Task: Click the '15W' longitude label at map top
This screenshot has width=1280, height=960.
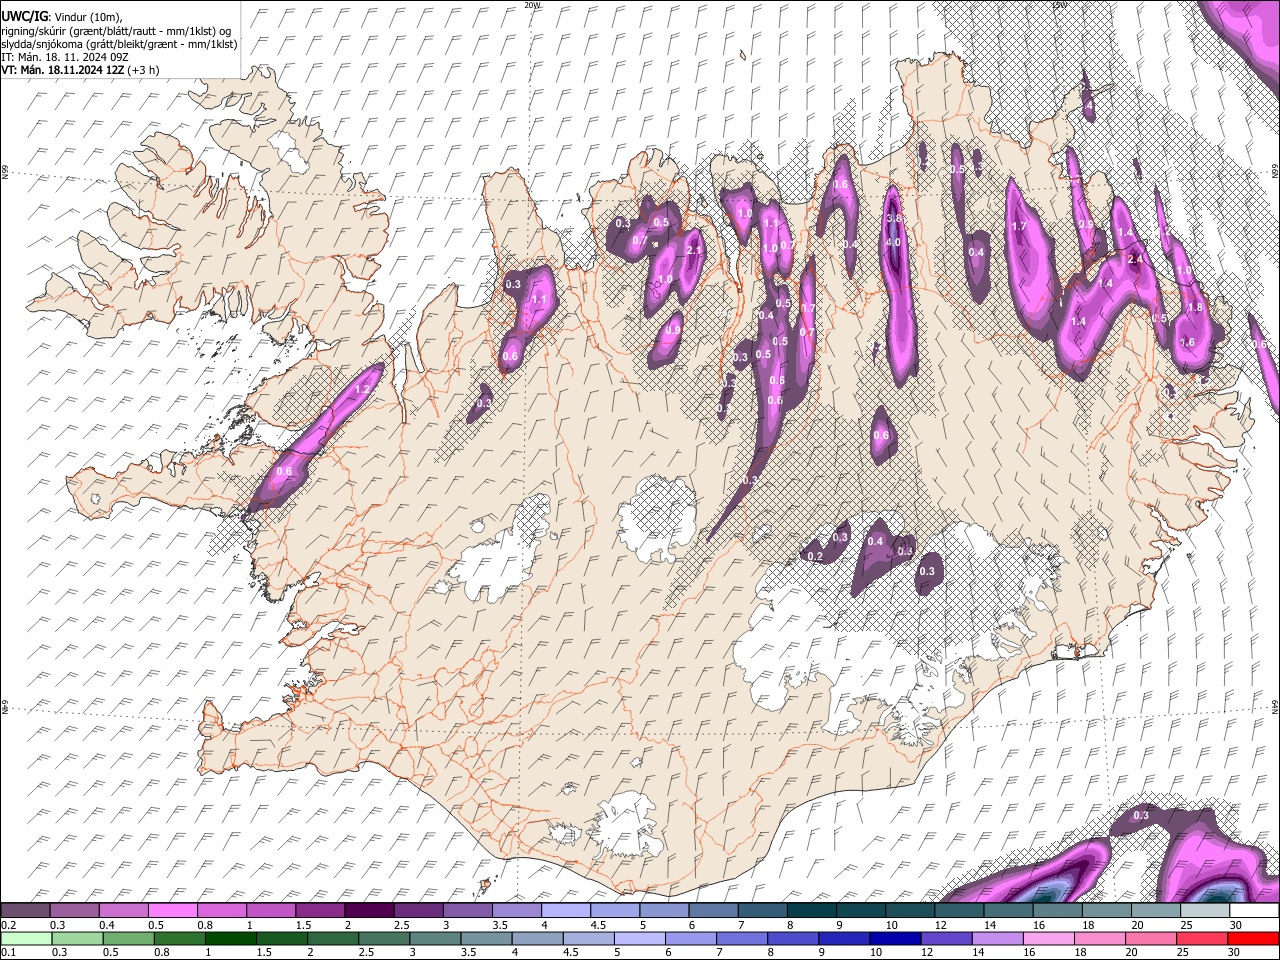Action: pos(1061,5)
